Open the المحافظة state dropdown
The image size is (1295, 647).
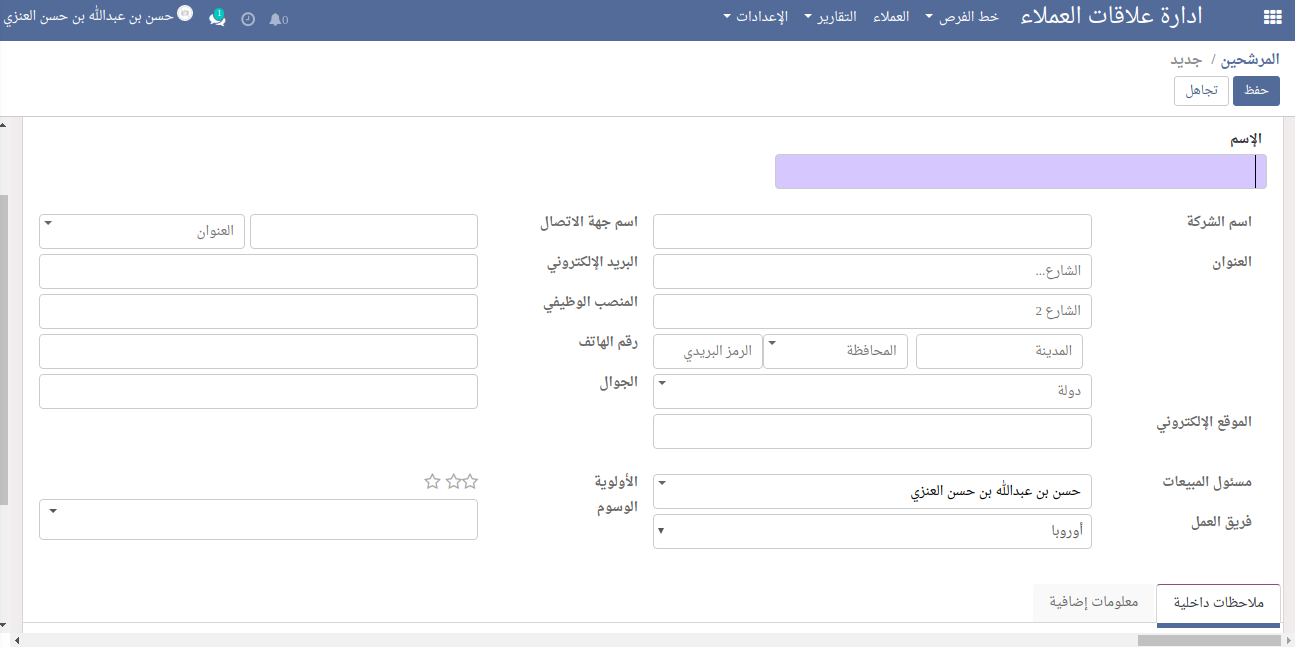[x=835, y=351]
